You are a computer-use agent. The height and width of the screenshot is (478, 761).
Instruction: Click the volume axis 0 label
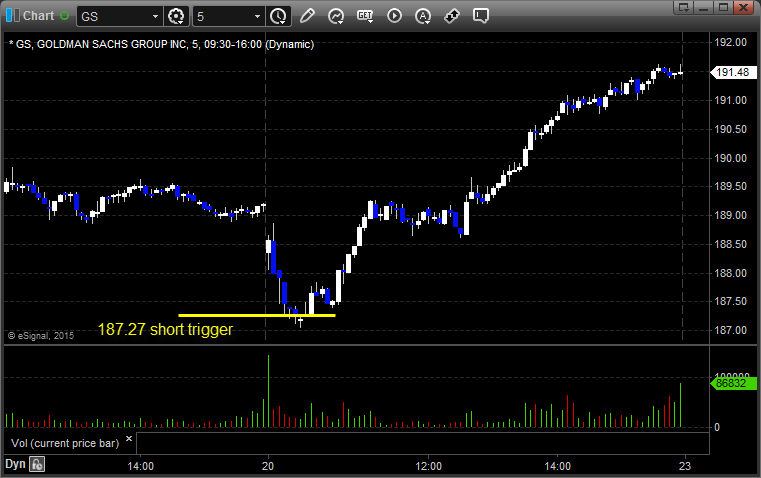pos(717,428)
